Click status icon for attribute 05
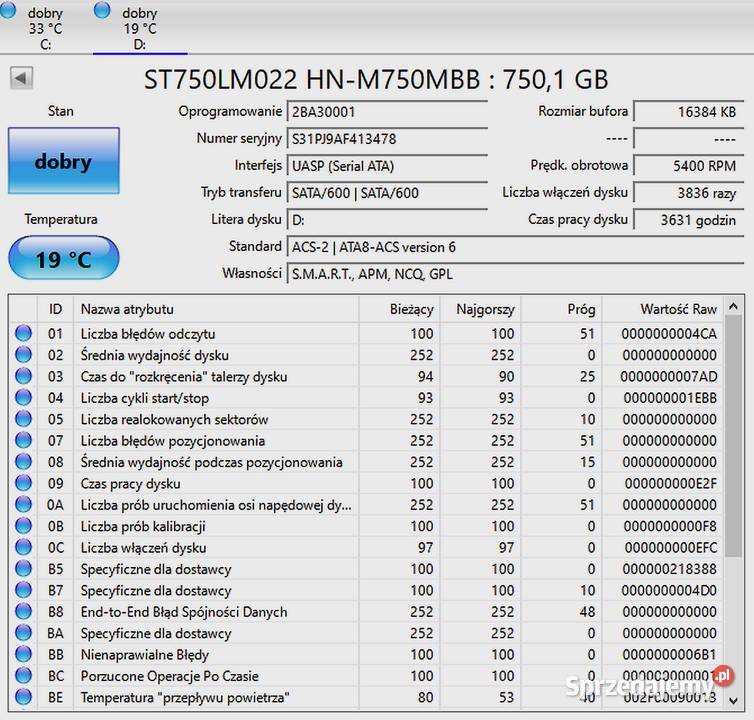Screen dimensions: 754x720 click(23, 418)
